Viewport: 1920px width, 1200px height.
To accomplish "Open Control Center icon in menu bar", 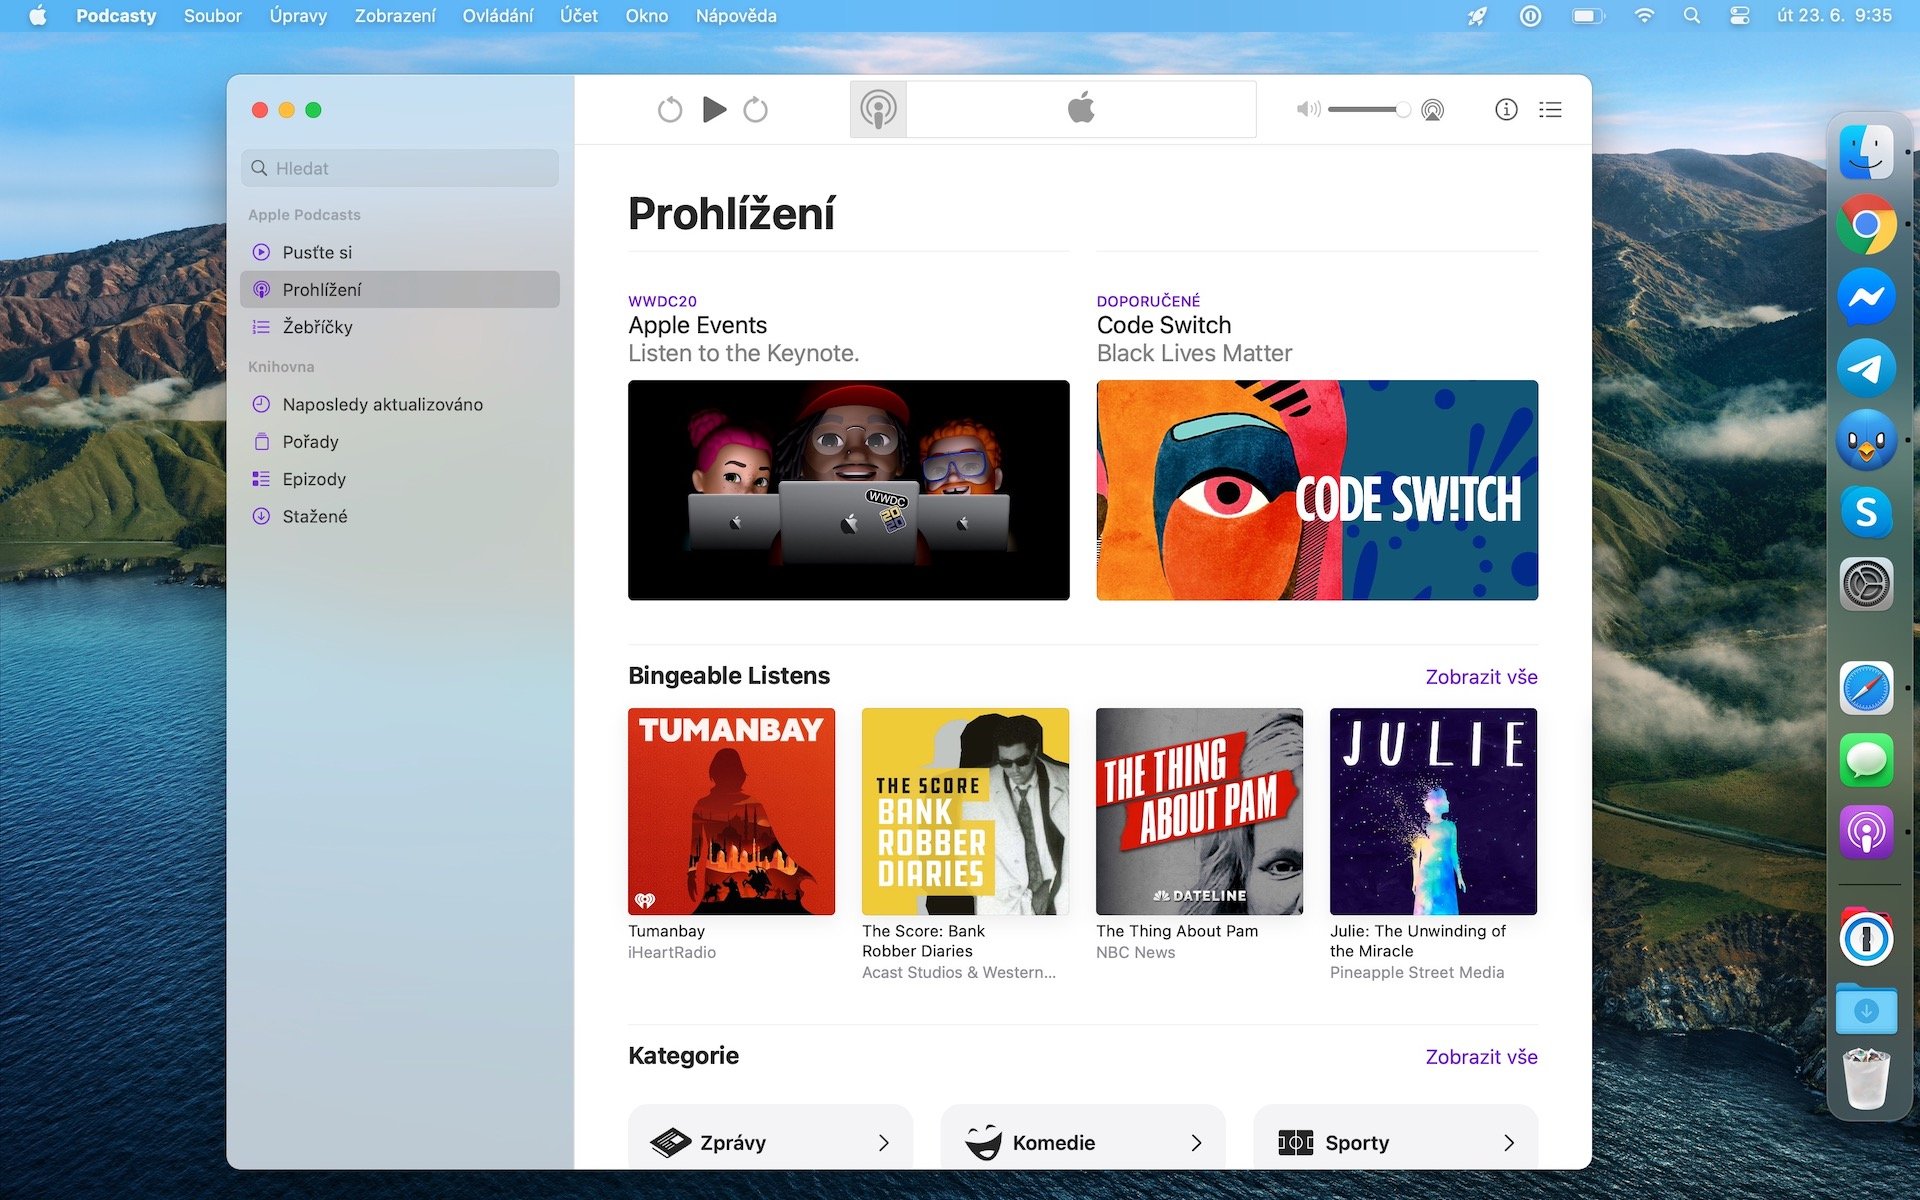I will 1740,16.
